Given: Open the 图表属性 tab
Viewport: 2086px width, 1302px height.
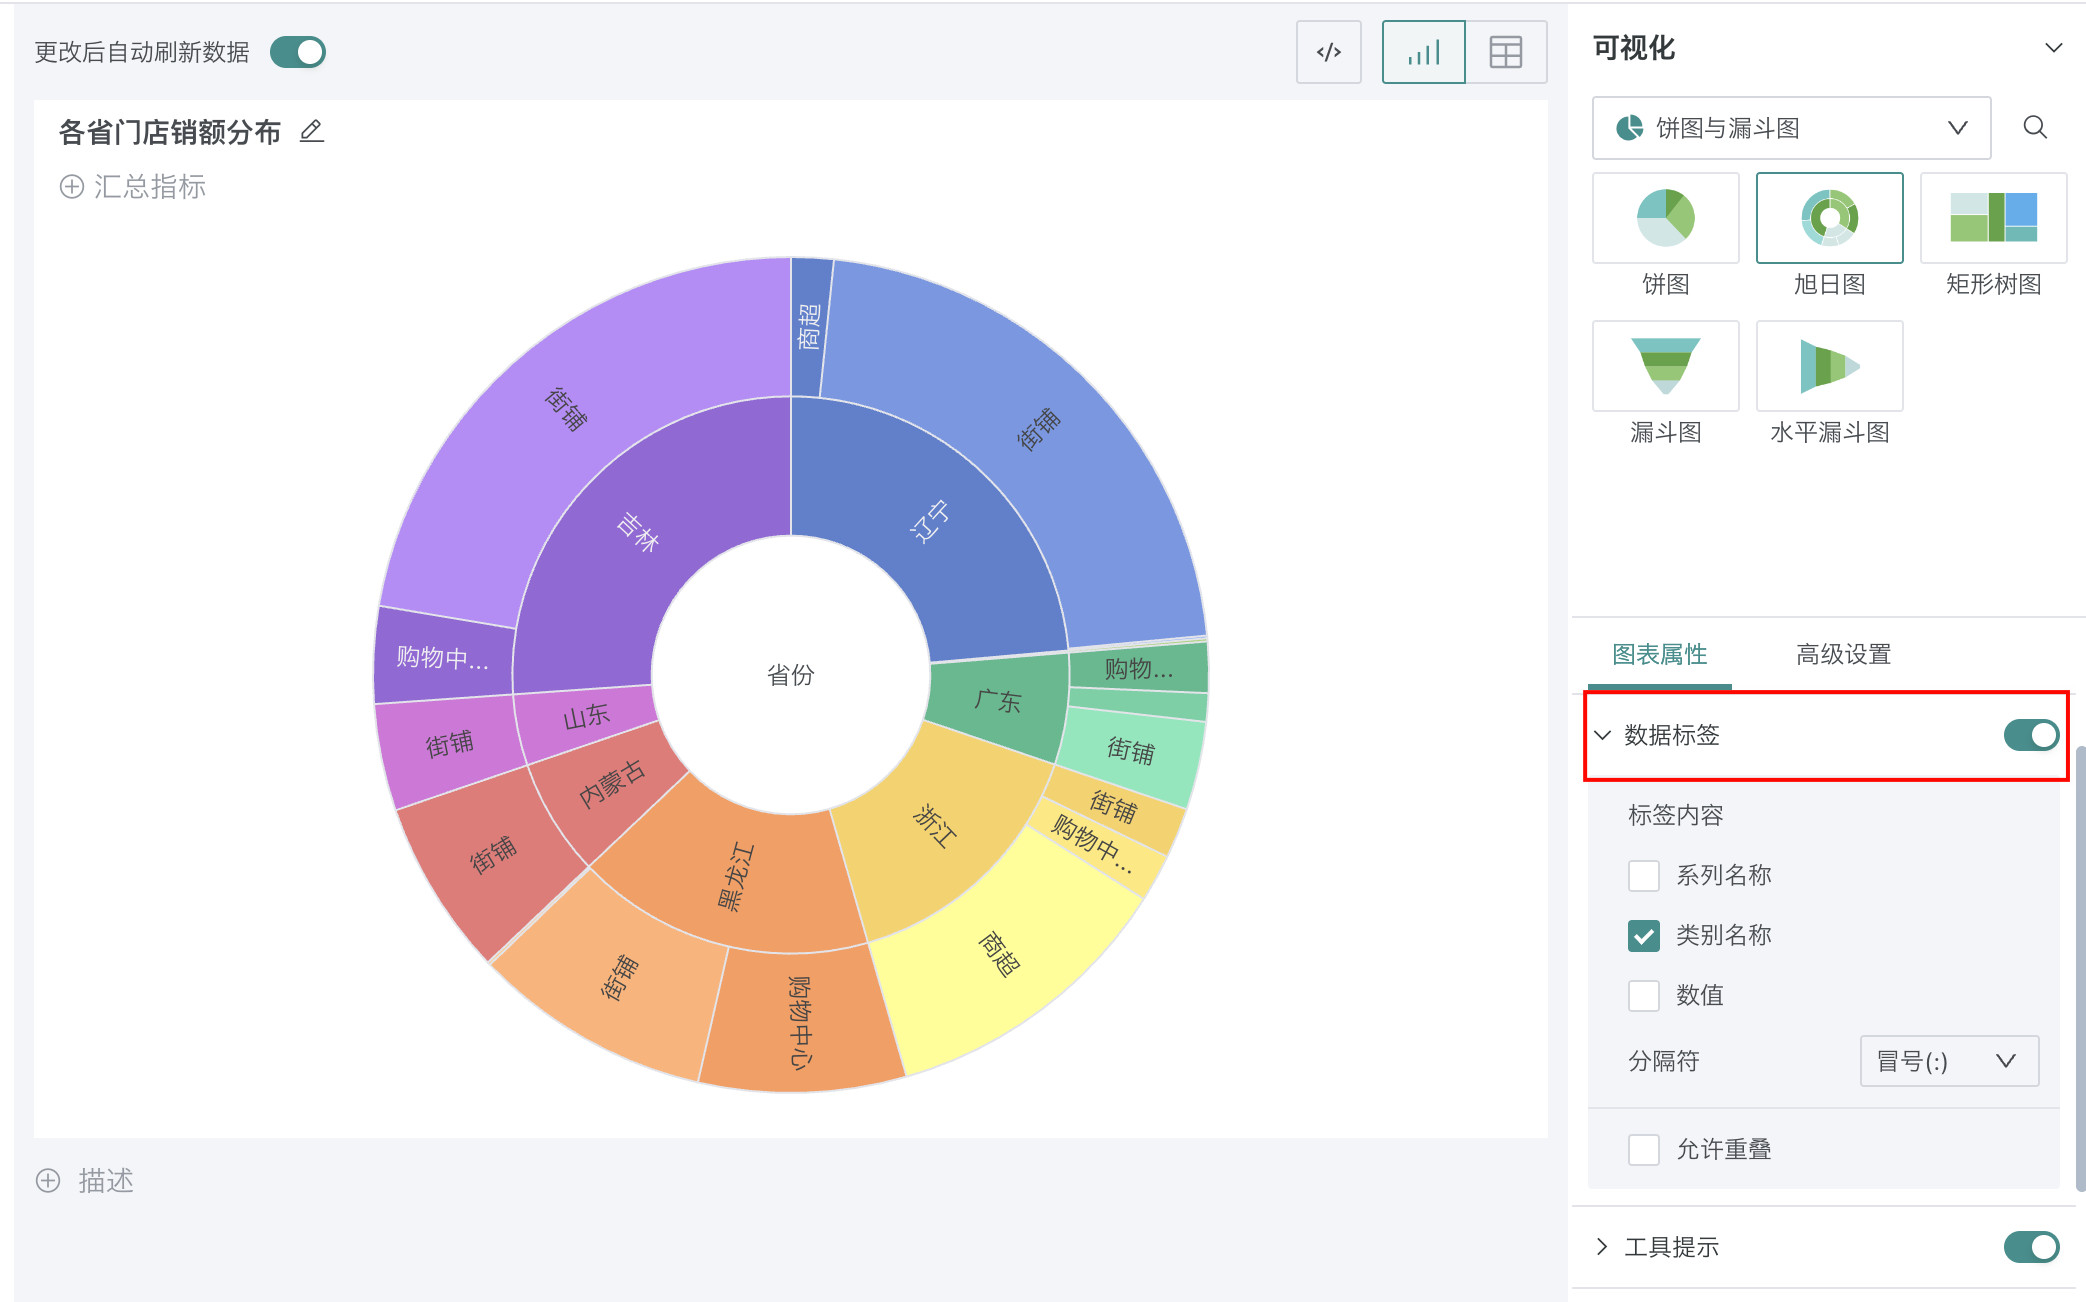Looking at the screenshot, I should coord(1659,654).
